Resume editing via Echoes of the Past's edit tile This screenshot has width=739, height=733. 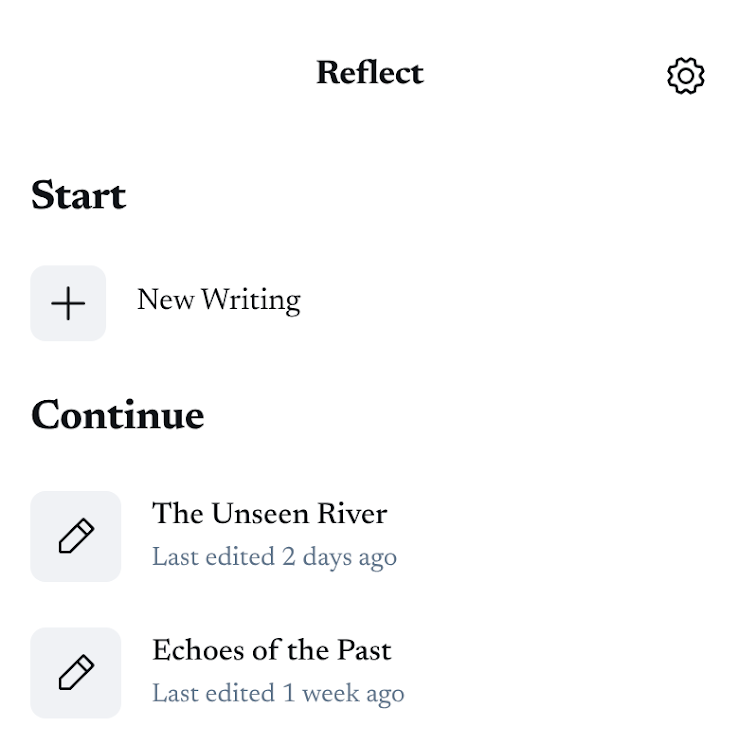(76, 672)
